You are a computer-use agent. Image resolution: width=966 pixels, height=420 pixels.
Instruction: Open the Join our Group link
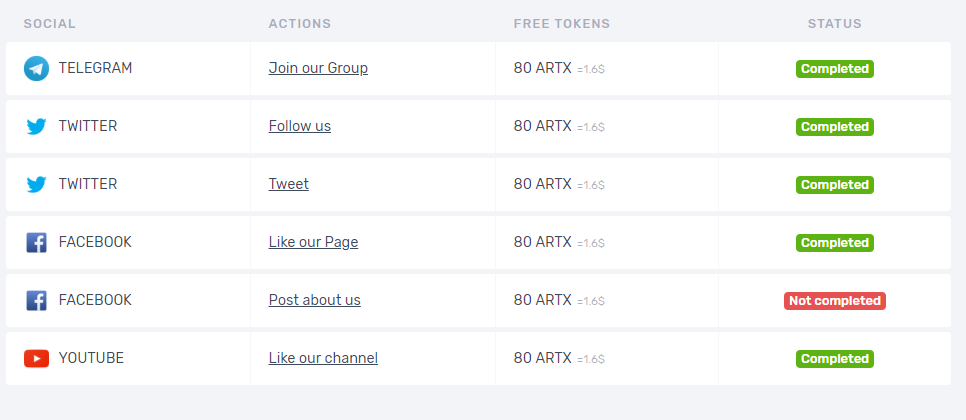[318, 68]
